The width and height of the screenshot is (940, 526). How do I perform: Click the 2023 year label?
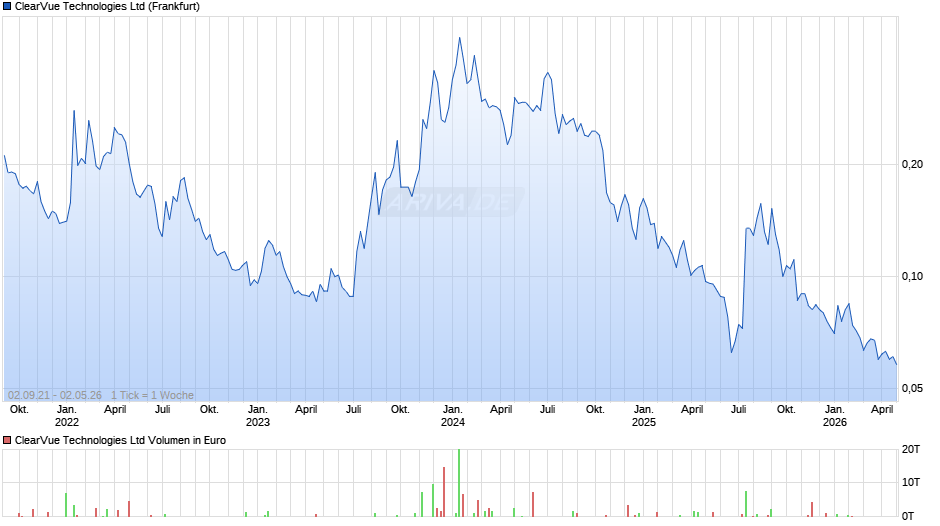(x=258, y=423)
